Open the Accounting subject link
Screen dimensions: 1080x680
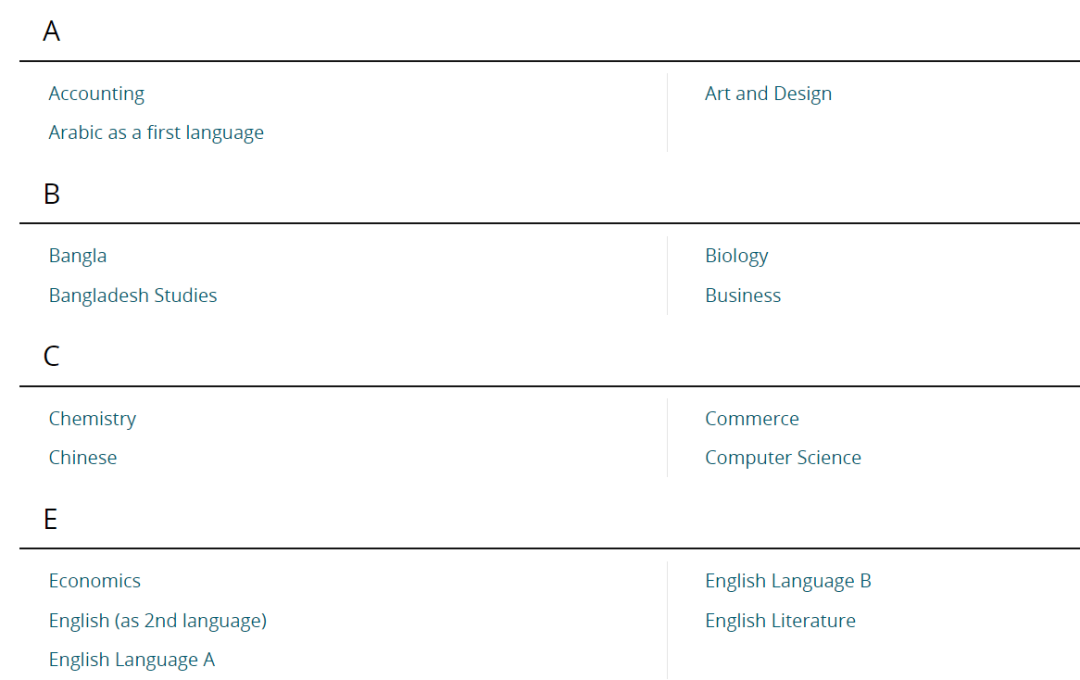click(96, 94)
